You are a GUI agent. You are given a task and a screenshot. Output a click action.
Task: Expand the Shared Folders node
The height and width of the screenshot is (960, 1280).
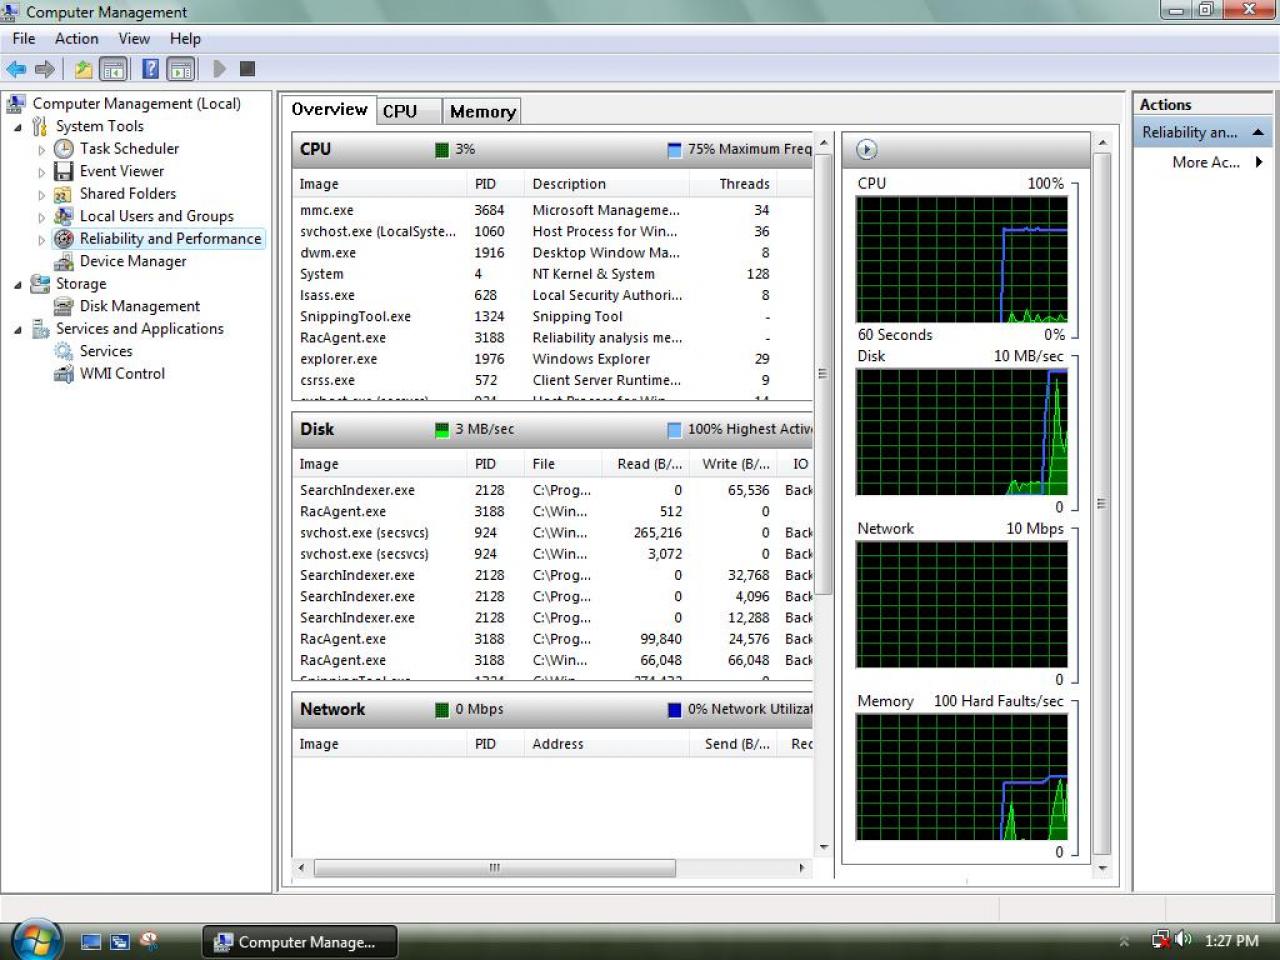point(41,195)
